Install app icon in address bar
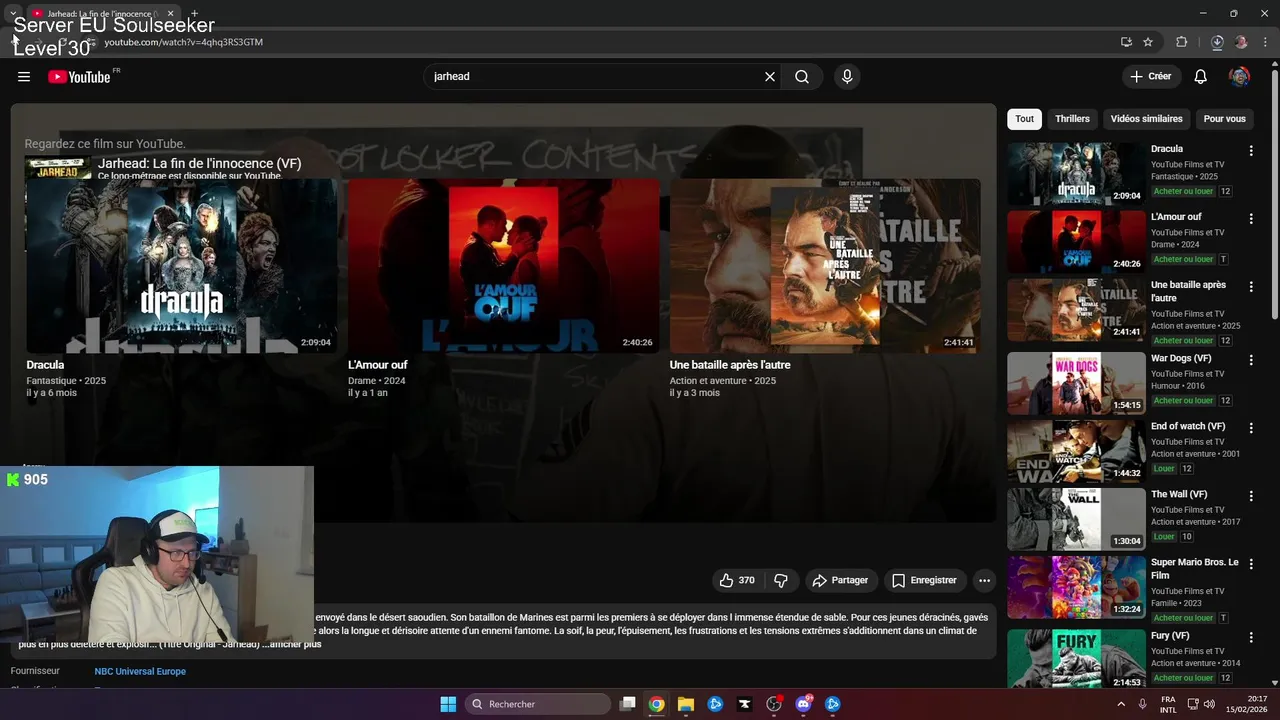 click(x=1126, y=42)
